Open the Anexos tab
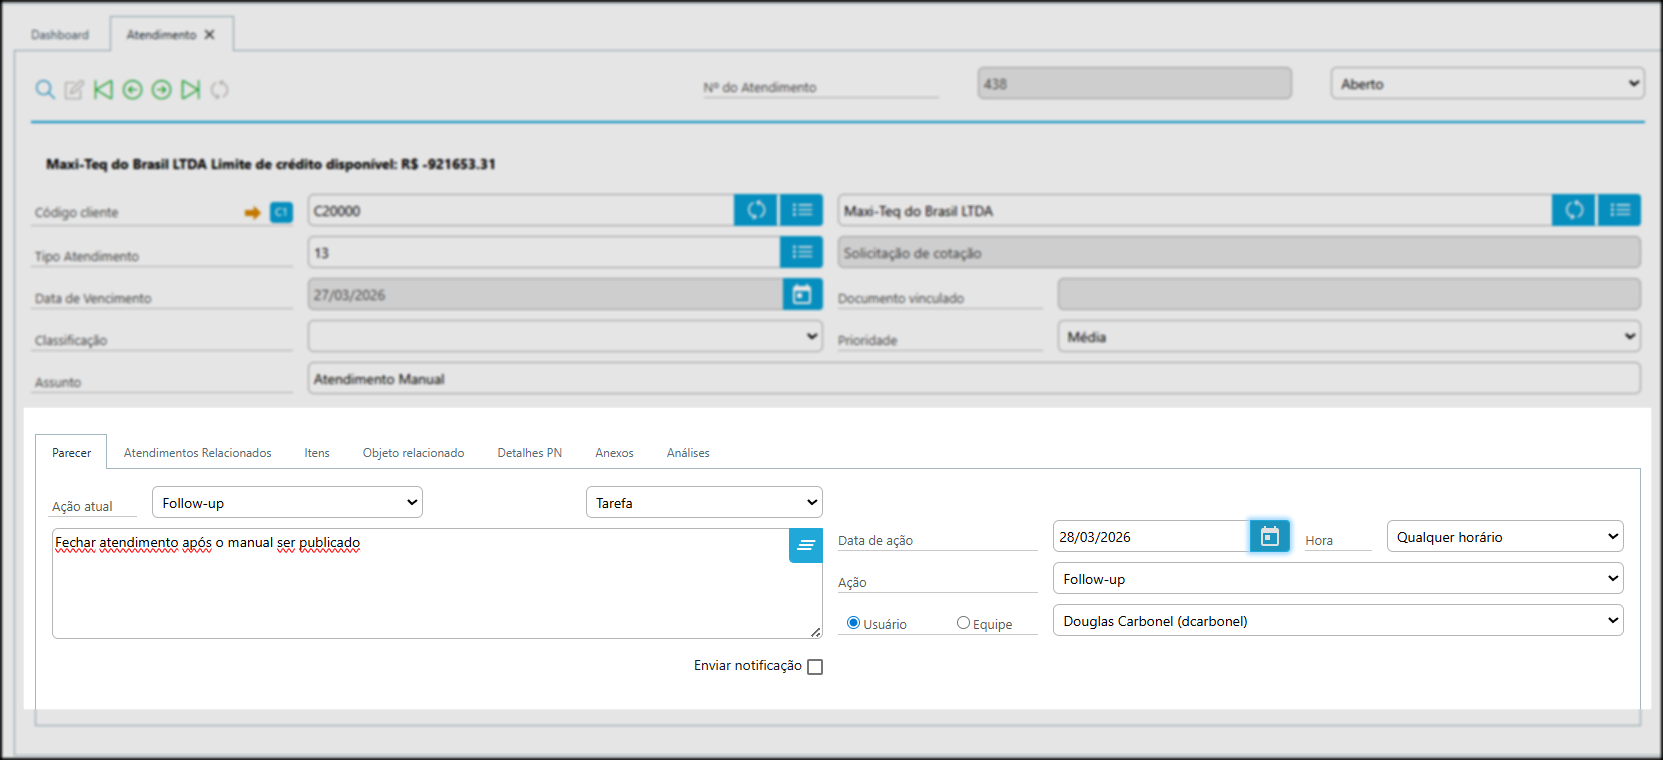Screen dimensions: 1663x760 click(x=614, y=453)
